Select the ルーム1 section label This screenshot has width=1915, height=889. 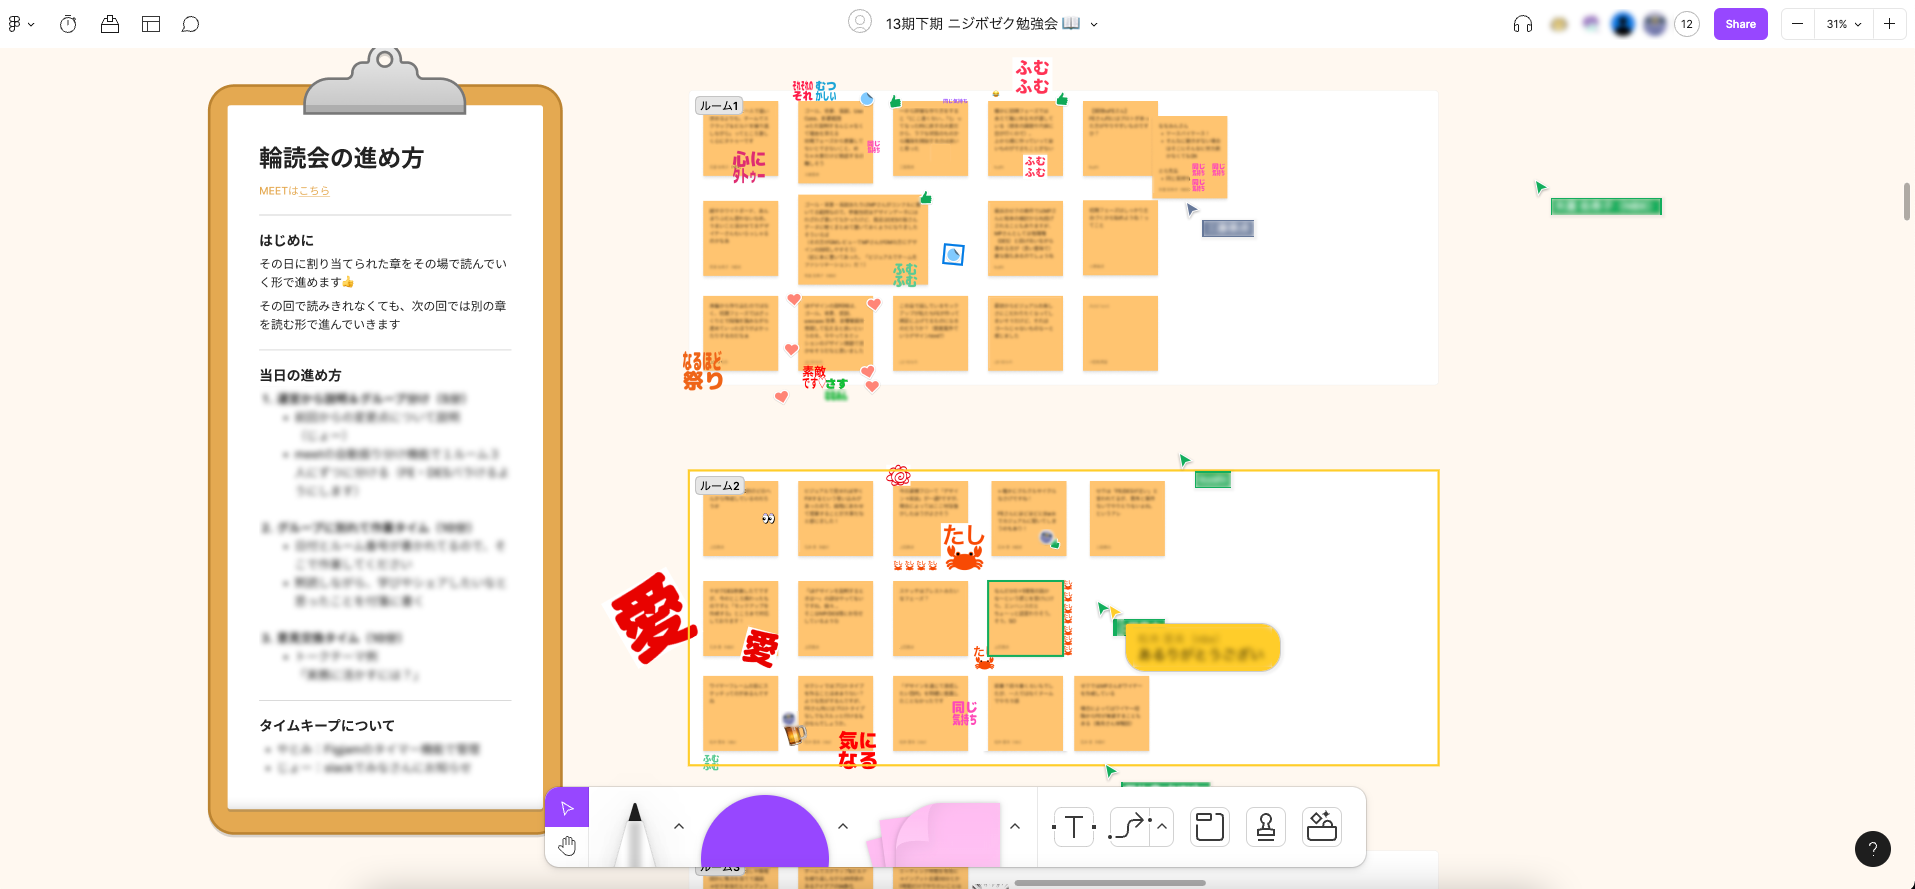tap(719, 106)
